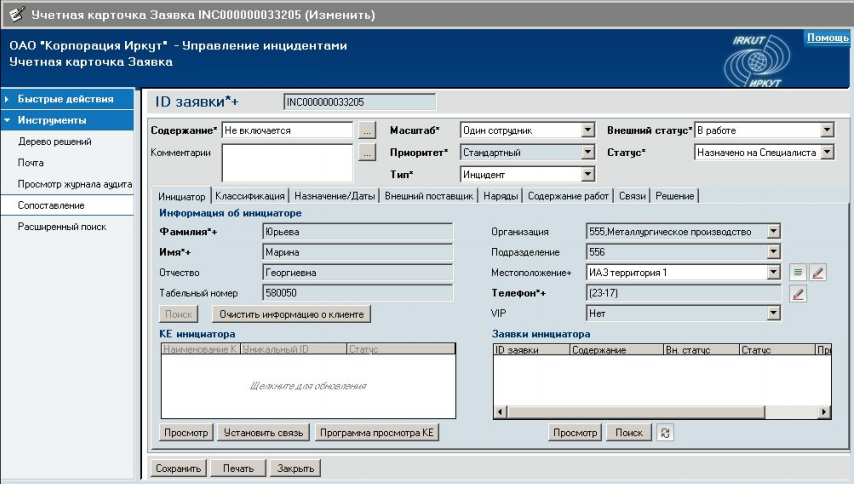Click the edit pencil icon beside Местоположение

pos(818,272)
